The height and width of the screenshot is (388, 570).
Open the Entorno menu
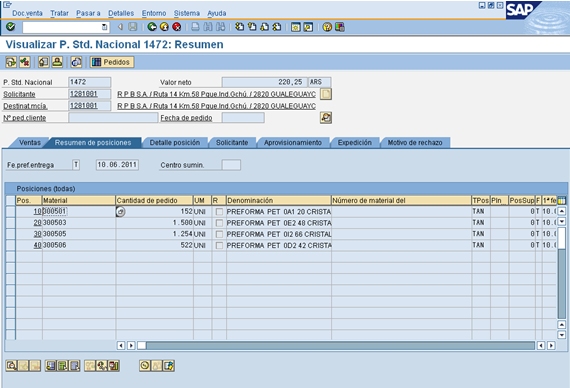[154, 13]
